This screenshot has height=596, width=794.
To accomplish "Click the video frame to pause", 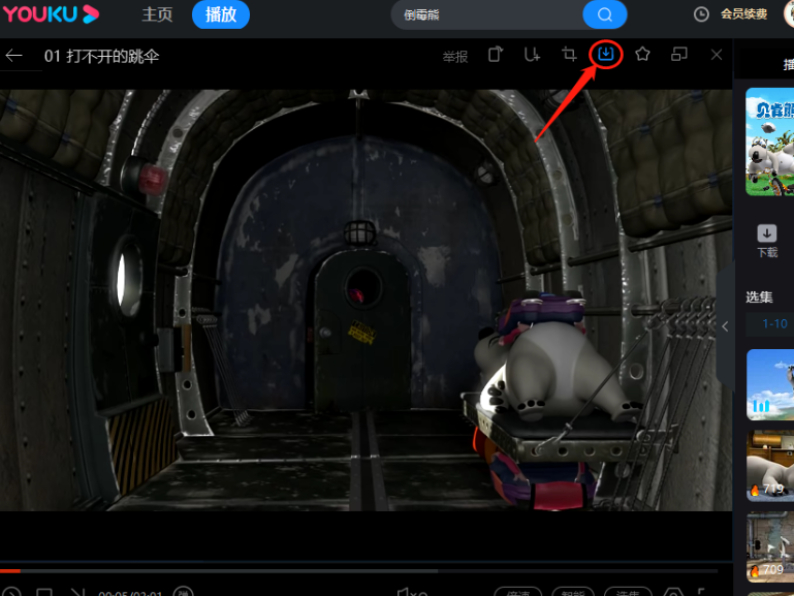I will click(366, 300).
